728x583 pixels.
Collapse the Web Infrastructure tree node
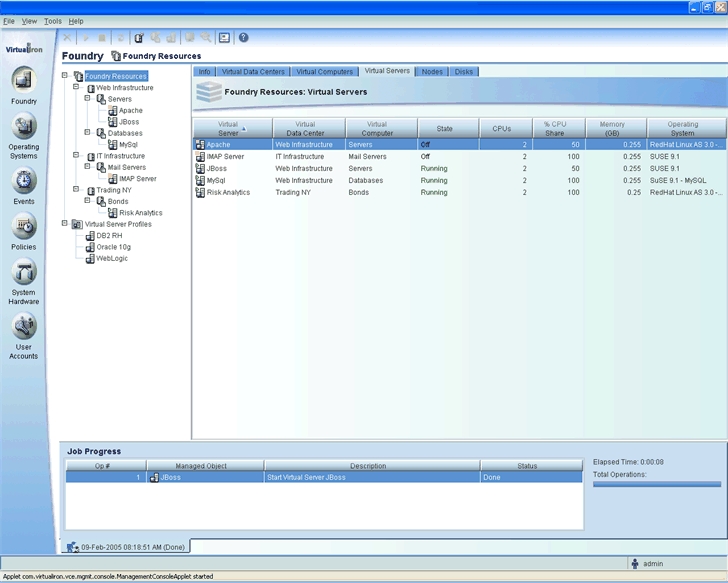(x=77, y=88)
